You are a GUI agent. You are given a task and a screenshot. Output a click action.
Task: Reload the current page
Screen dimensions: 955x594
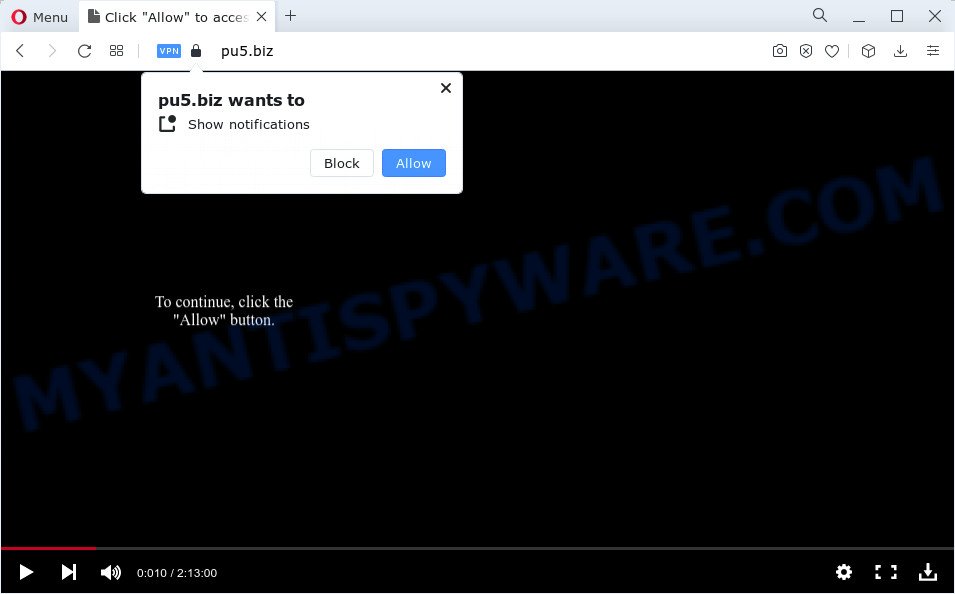click(85, 51)
